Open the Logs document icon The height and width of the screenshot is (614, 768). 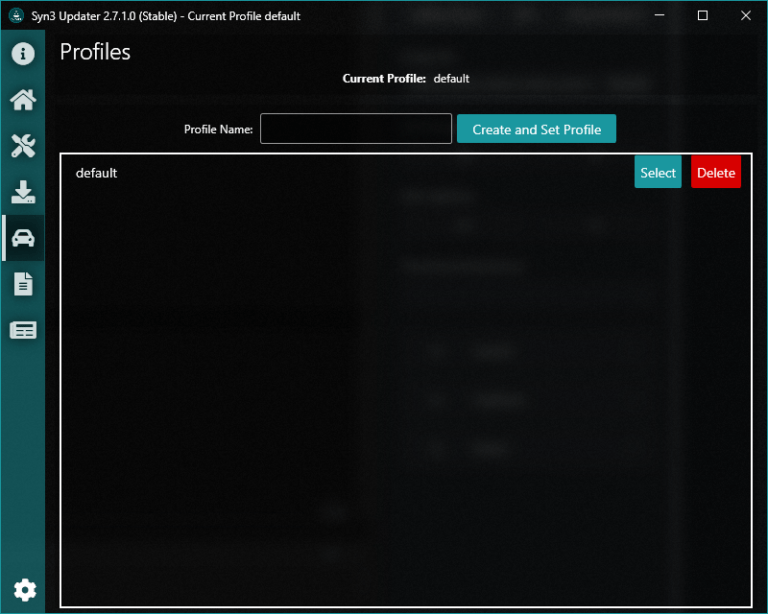(x=23, y=284)
